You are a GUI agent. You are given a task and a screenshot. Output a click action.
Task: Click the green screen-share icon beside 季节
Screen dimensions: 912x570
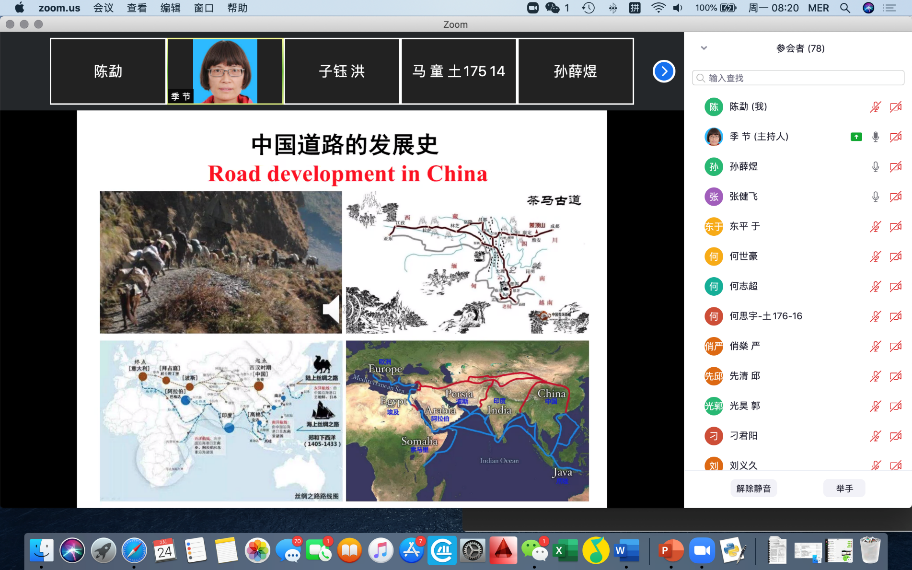pos(856,137)
